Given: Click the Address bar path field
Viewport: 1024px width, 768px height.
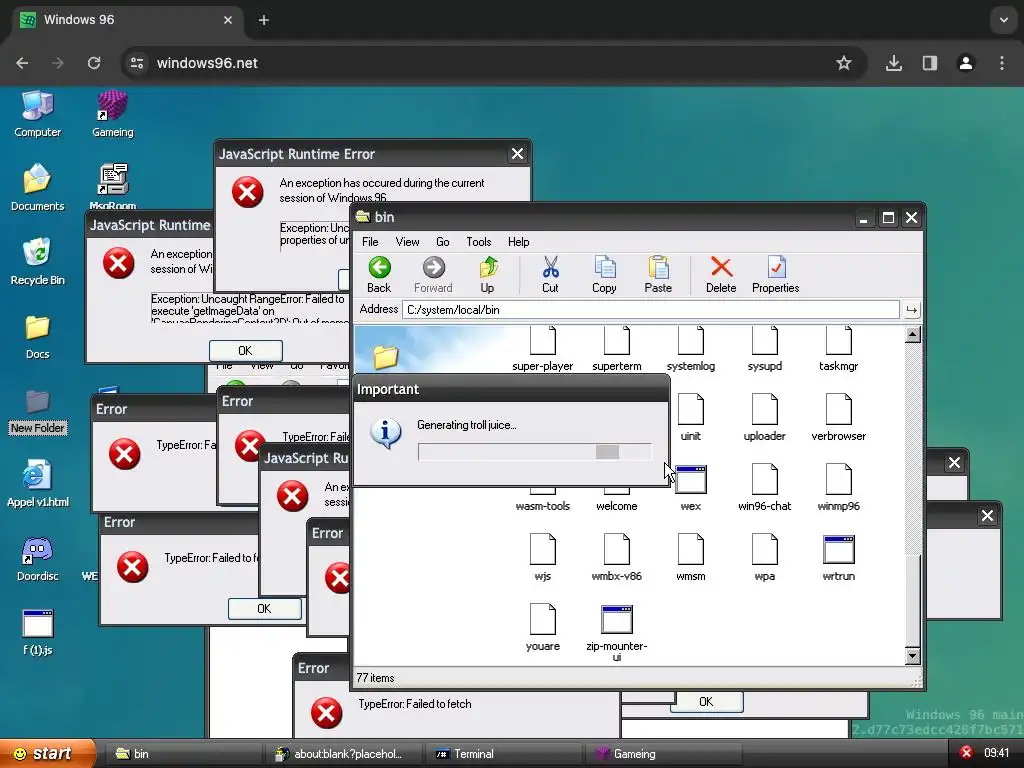Looking at the screenshot, I should click(x=650, y=310).
